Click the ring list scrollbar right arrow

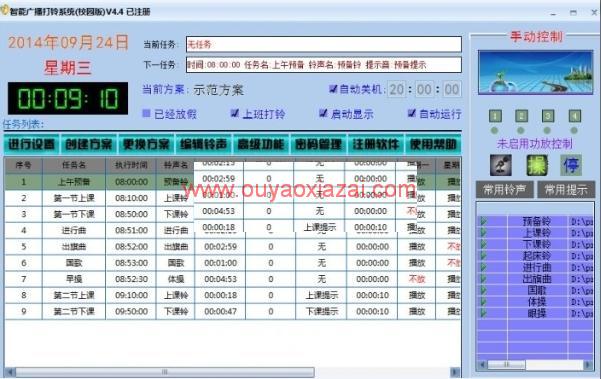point(588,365)
